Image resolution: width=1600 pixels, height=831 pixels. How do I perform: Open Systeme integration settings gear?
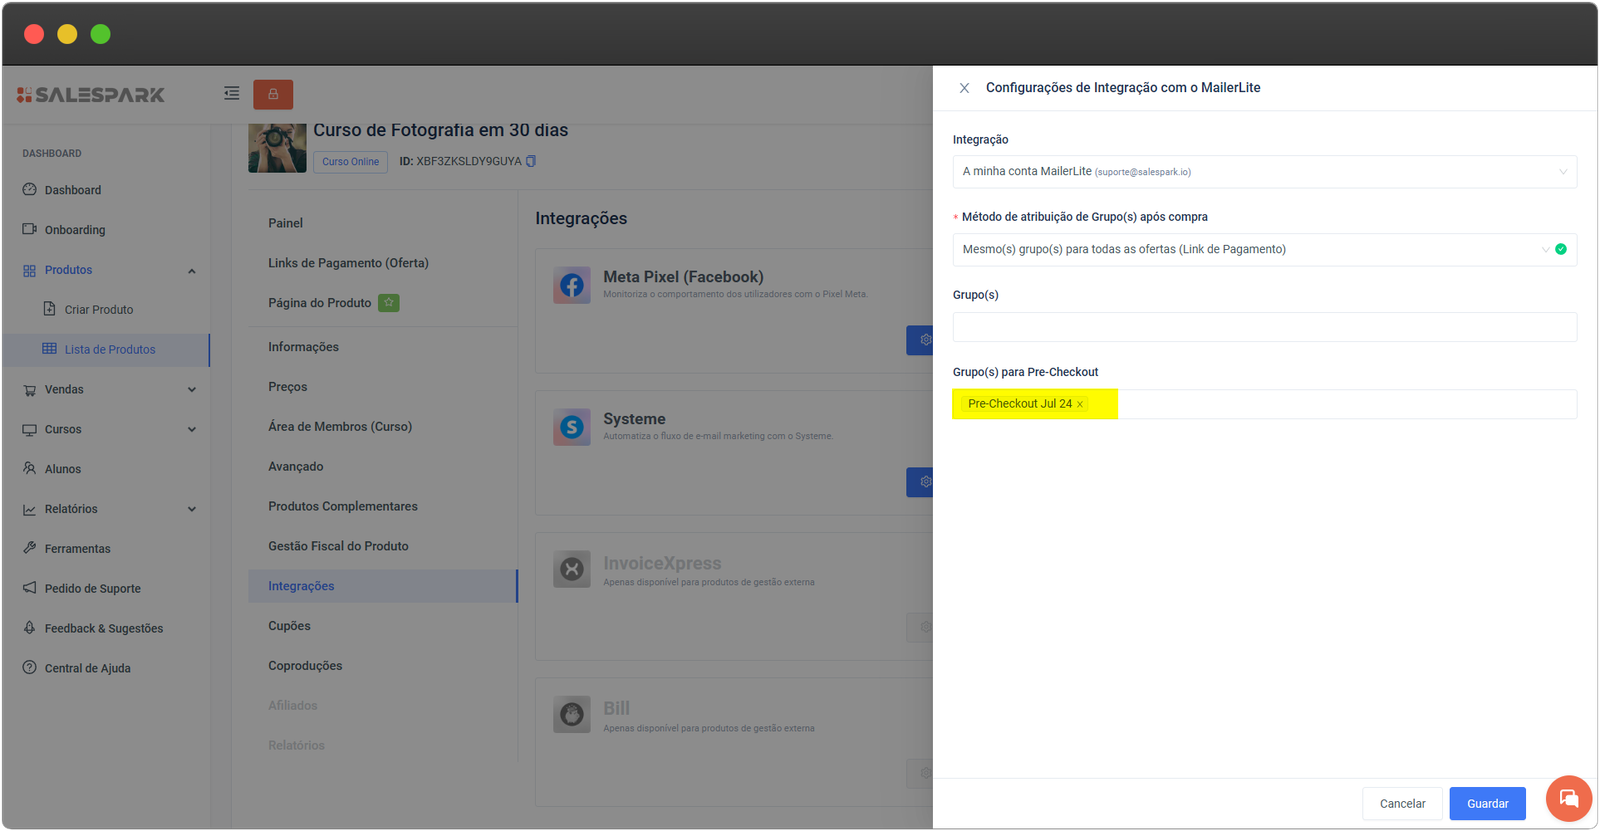[x=922, y=482]
